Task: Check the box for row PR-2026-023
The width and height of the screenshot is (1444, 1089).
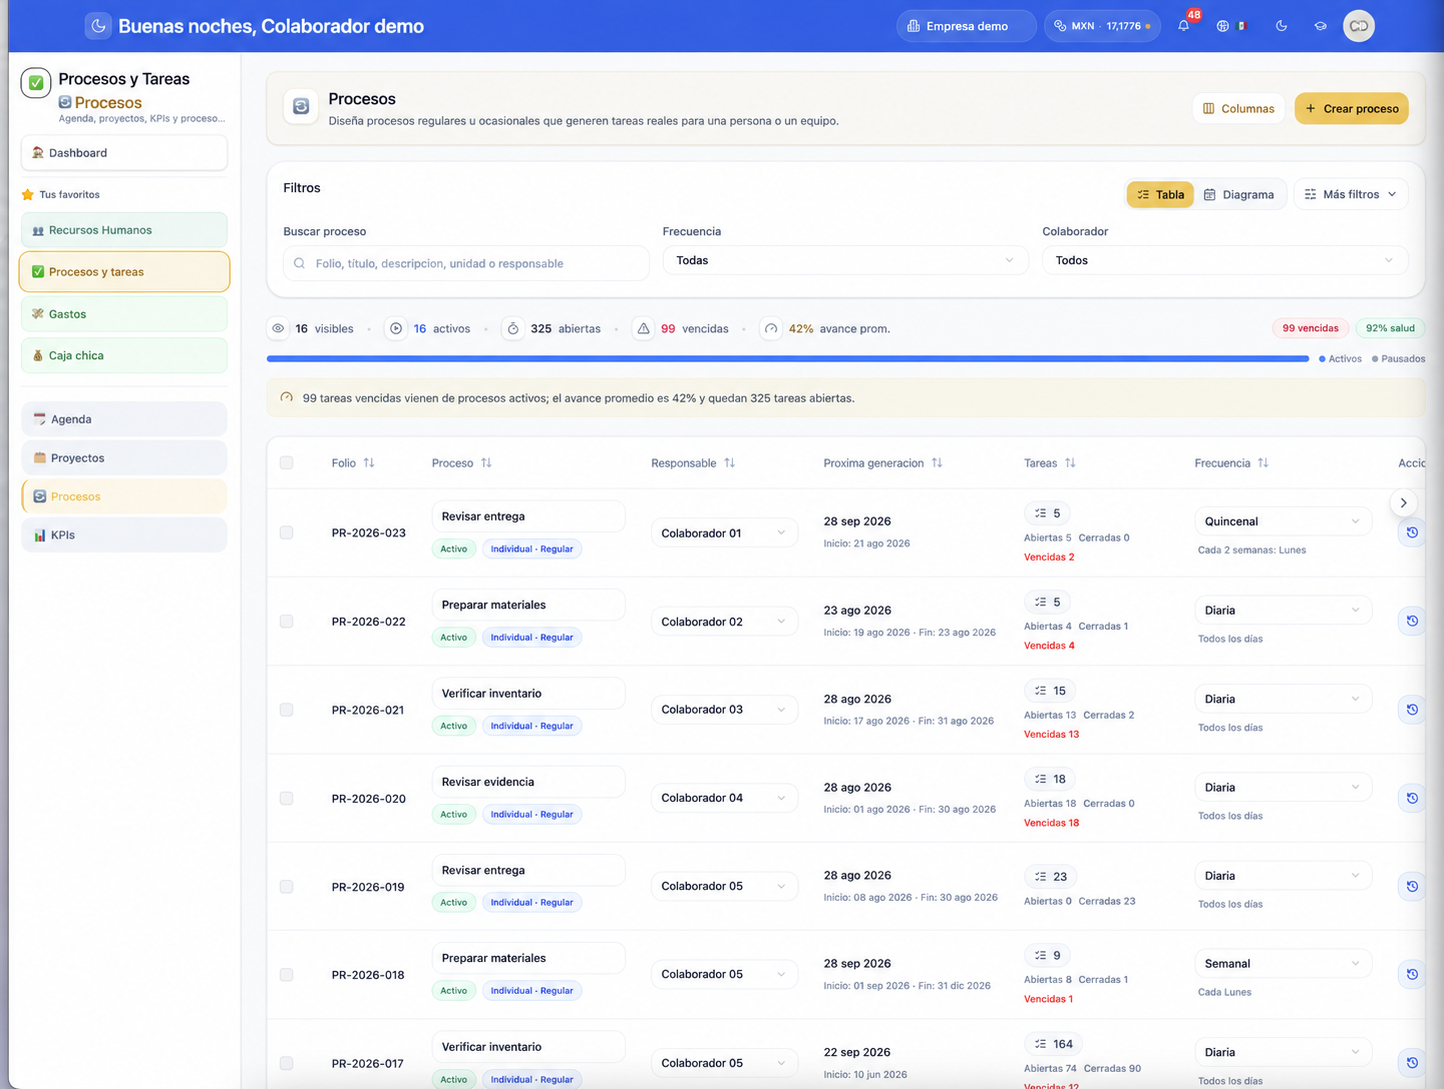Action: coord(287,533)
